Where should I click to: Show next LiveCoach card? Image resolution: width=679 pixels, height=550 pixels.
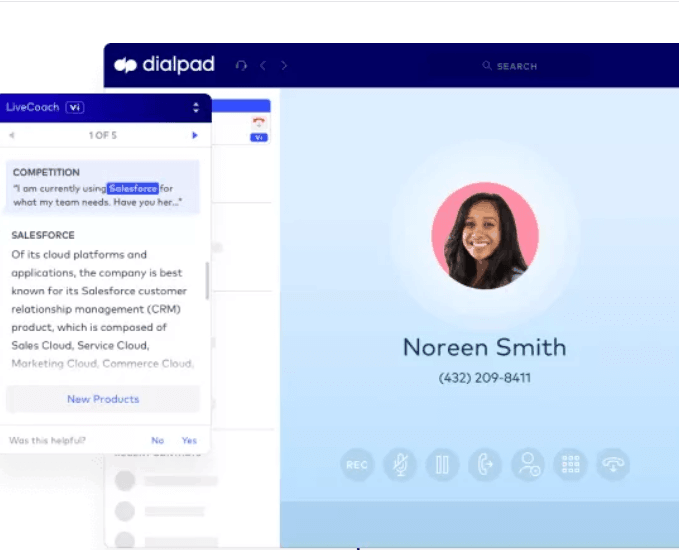(x=194, y=135)
